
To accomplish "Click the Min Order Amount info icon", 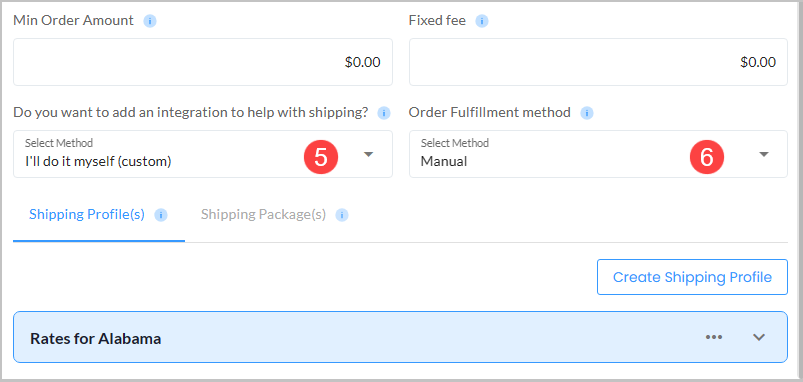I will 150,21.
